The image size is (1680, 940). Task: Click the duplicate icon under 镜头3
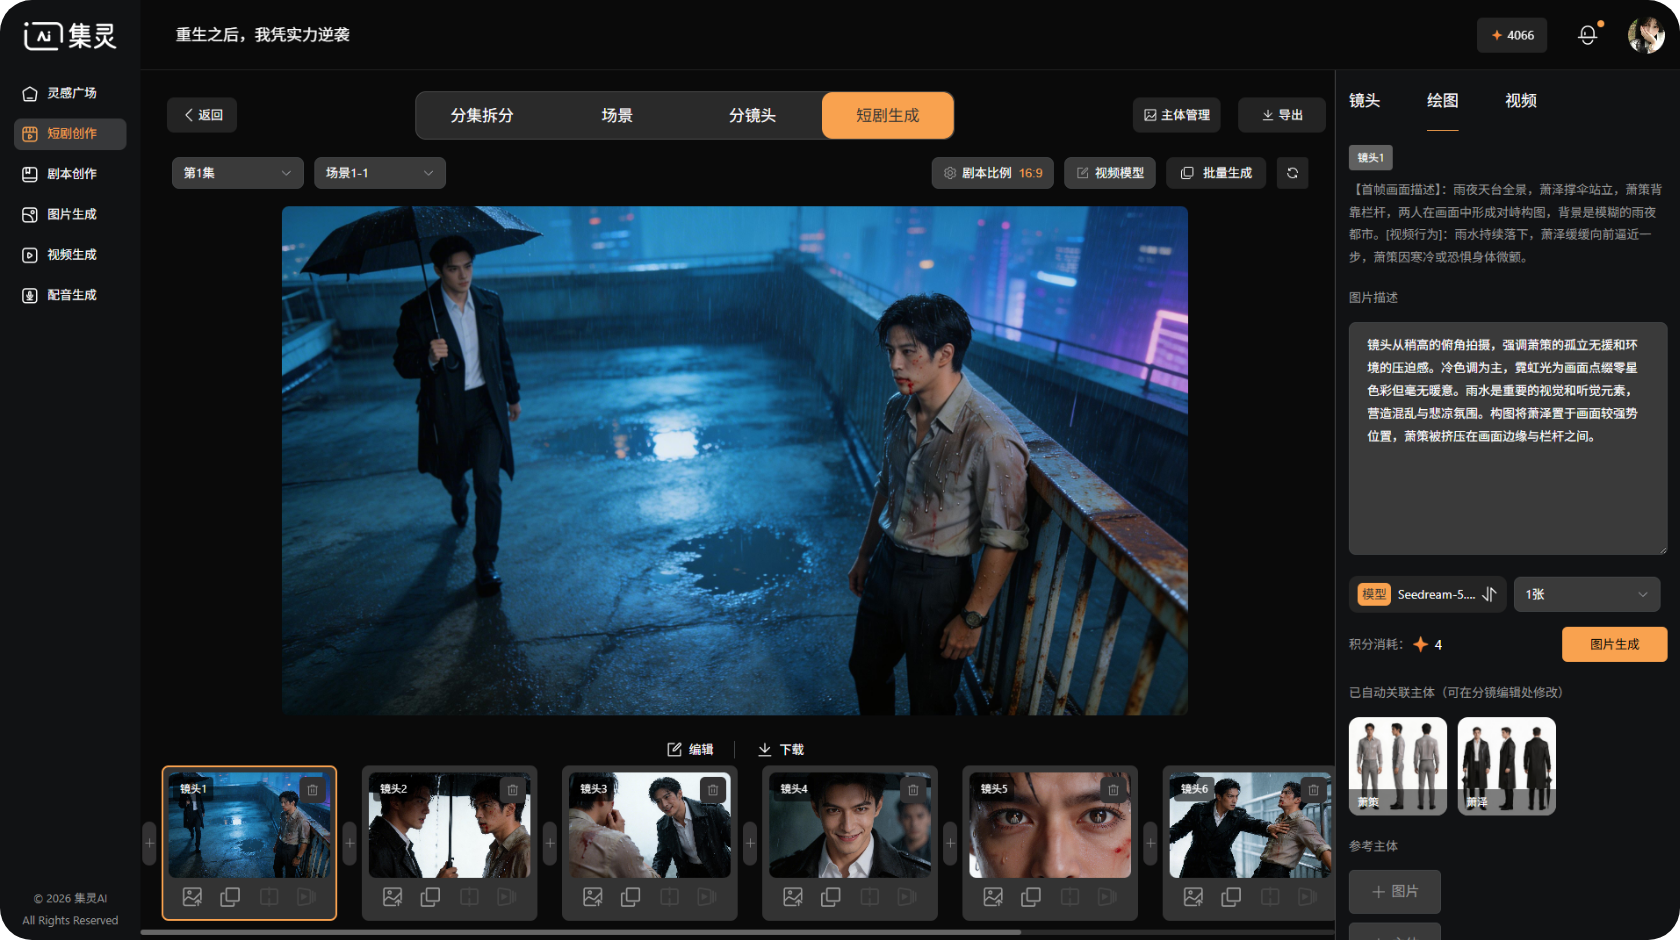point(630,897)
